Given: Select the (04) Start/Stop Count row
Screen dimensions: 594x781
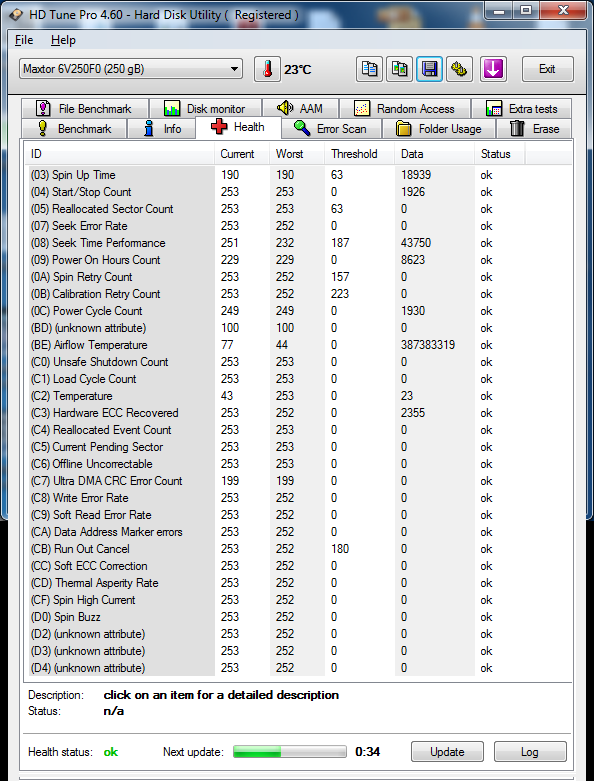Looking at the screenshot, I should 298,192.
